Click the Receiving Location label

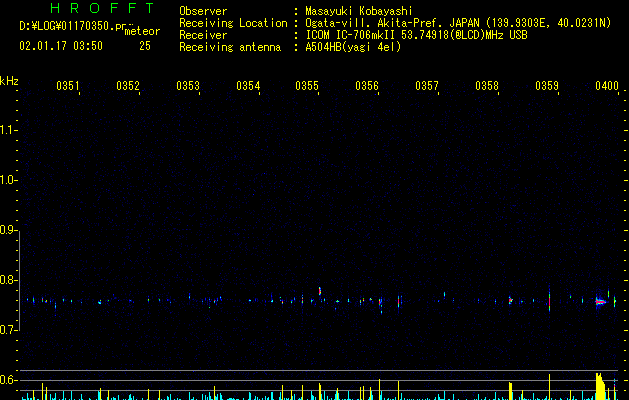[x=233, y=23]
